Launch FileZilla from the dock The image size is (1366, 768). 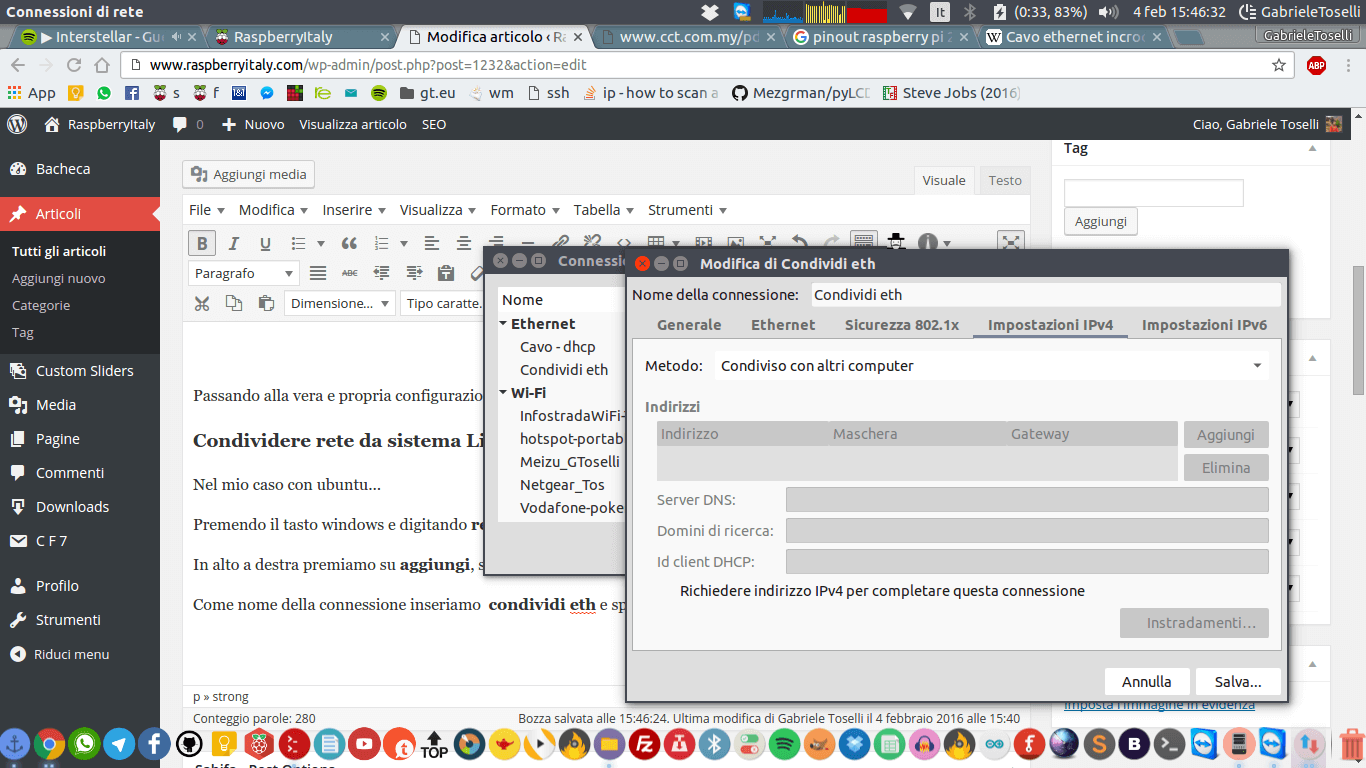tap(646, 744)
